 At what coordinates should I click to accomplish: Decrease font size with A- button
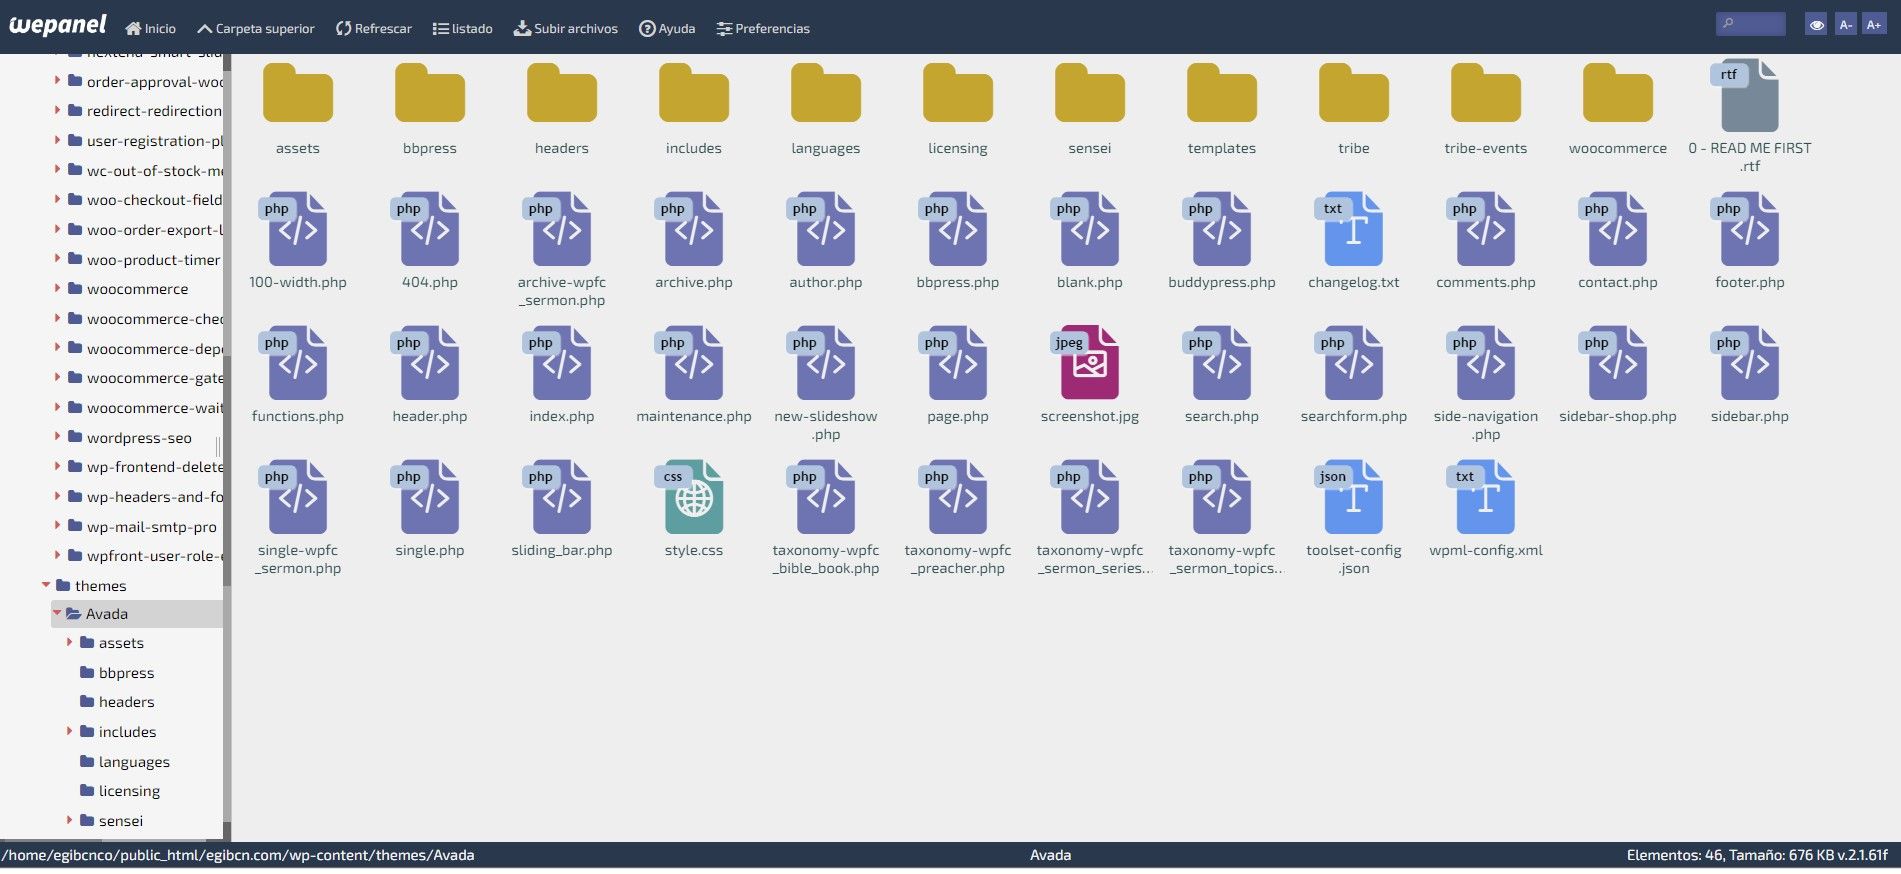coord(1845,25)
